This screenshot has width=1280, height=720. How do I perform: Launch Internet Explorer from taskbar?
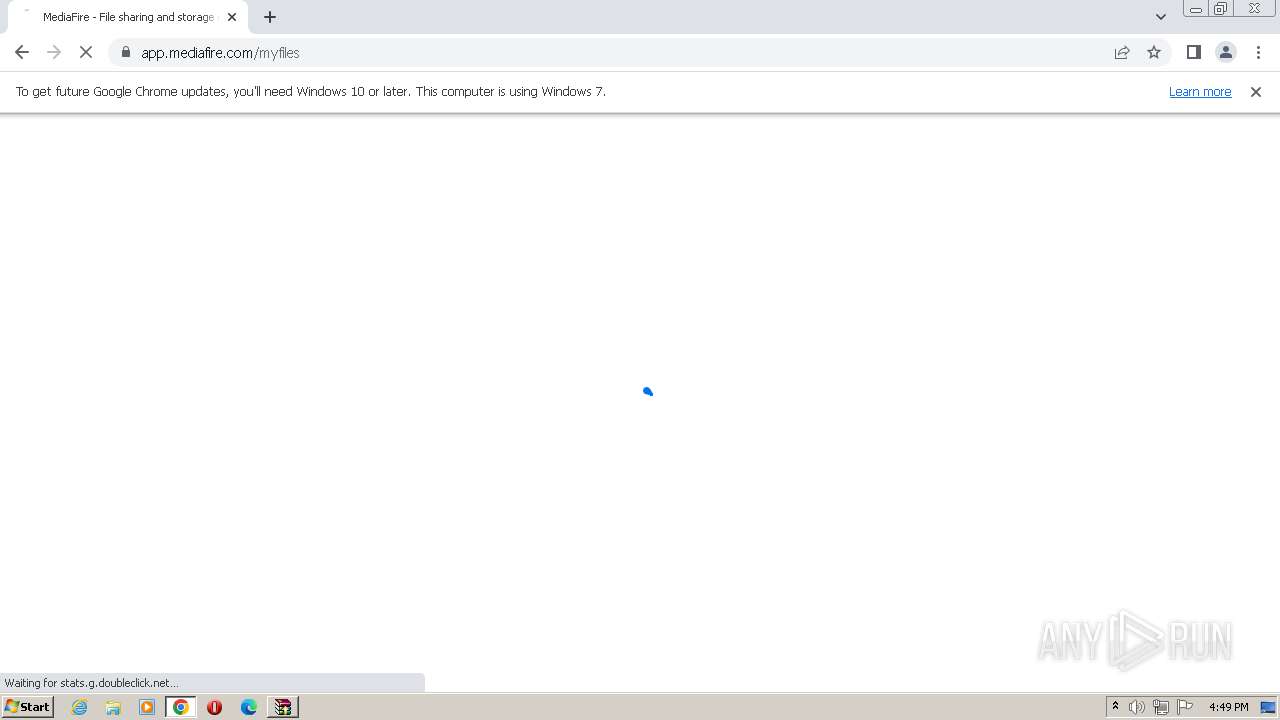(80, 707)
